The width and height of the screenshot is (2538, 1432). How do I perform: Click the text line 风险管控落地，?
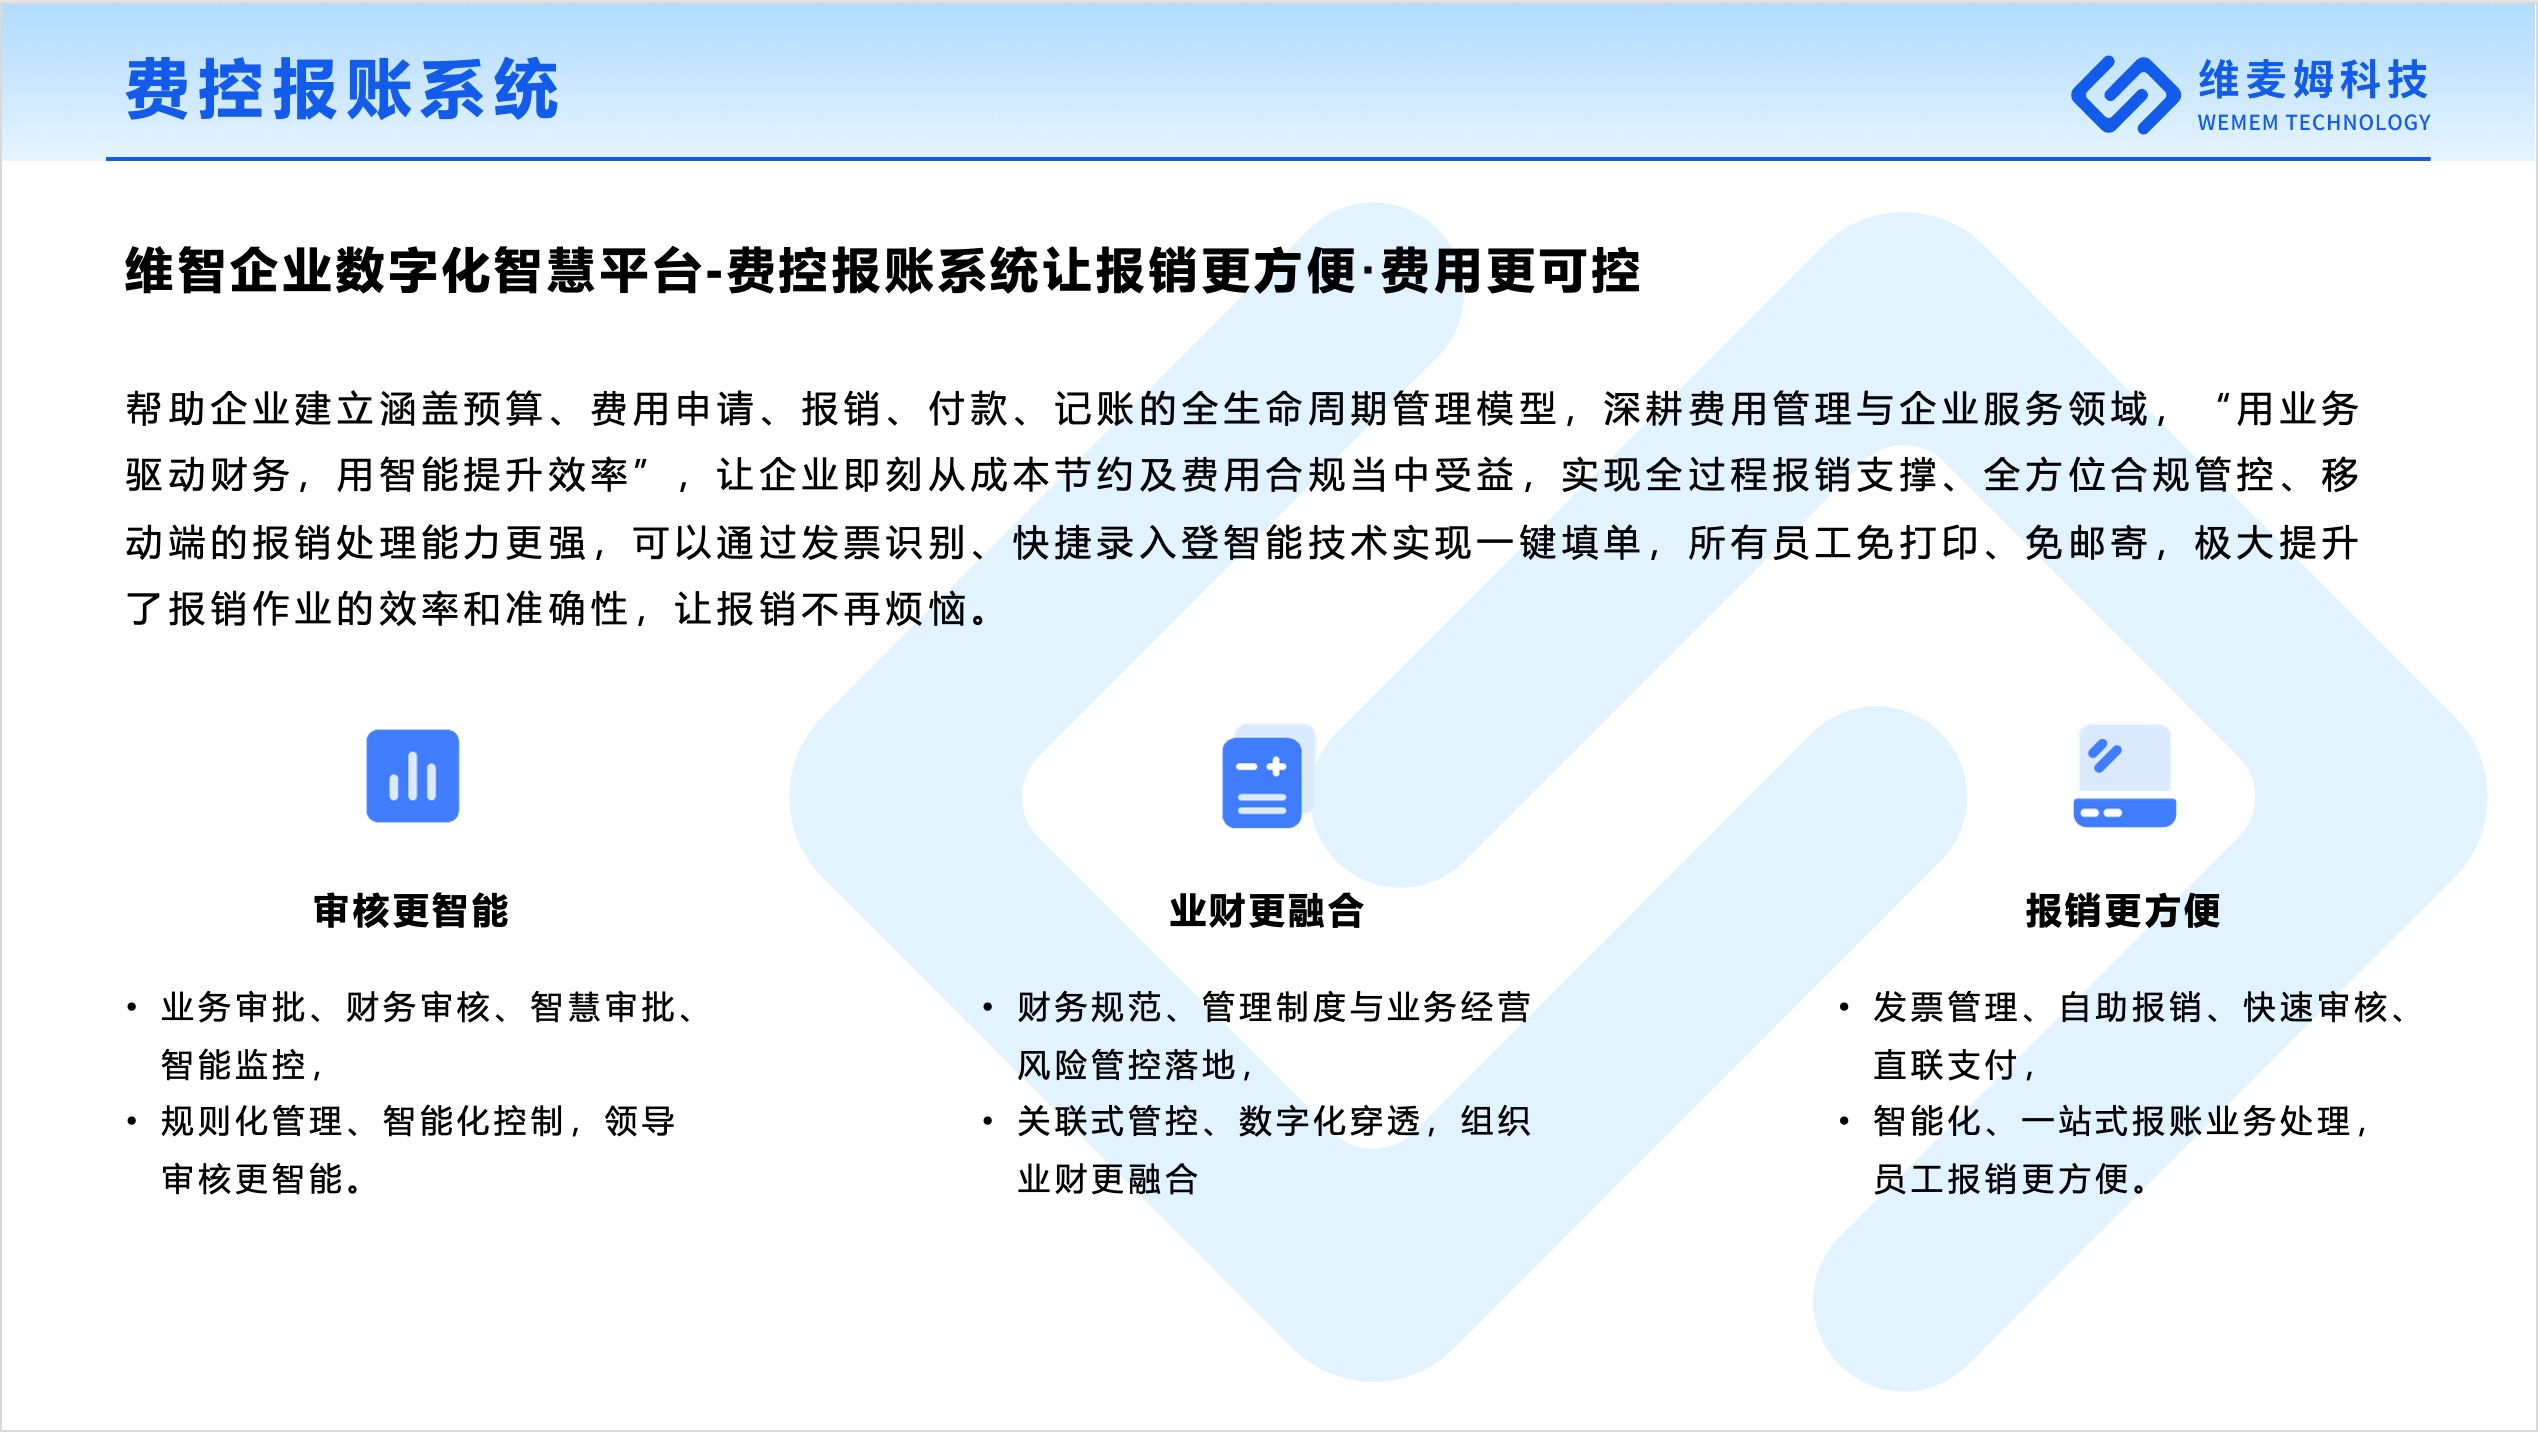(x=1137, y=1065)
